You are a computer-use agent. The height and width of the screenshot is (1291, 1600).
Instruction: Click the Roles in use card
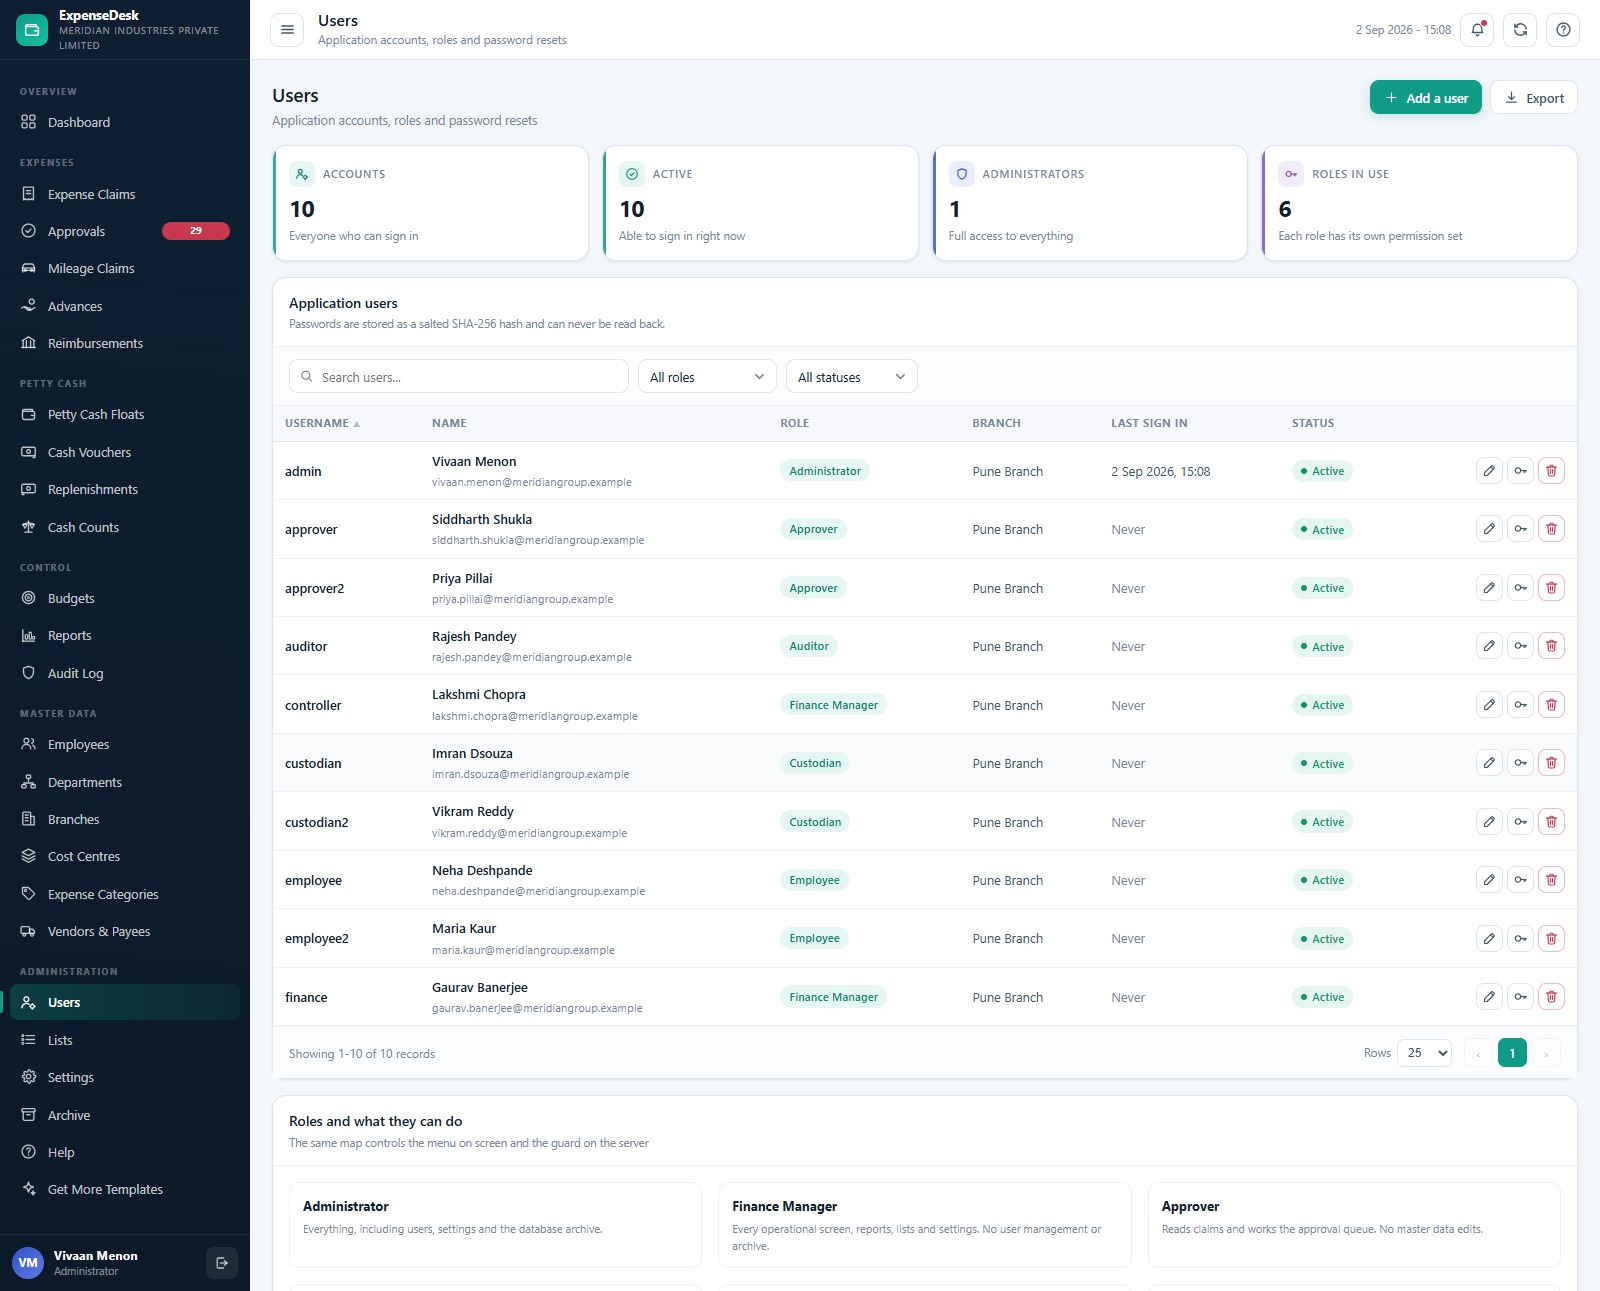[1420, 203]
